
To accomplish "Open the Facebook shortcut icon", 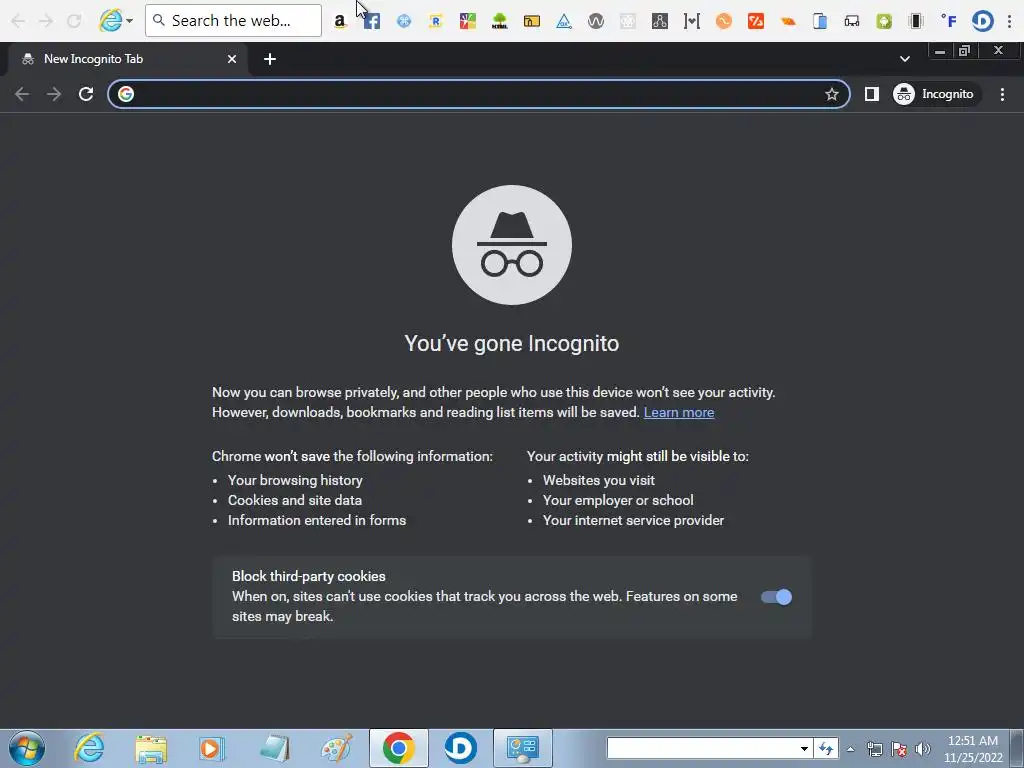I will click(372, 21).
